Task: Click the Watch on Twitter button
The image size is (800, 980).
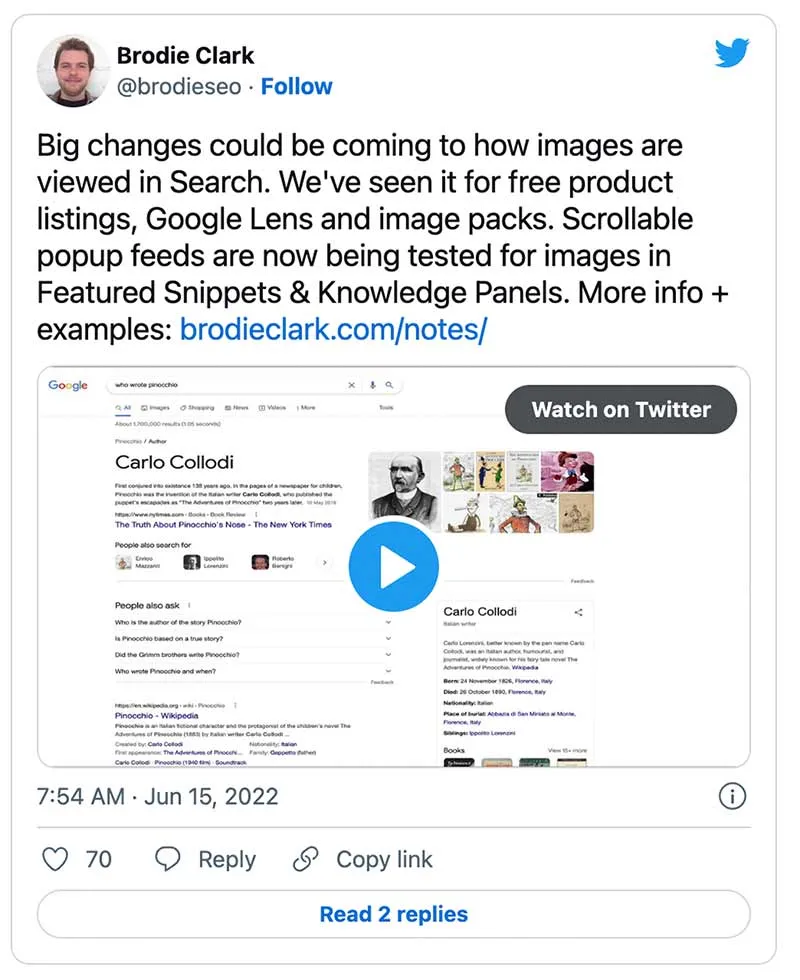Action: [620, 409]
